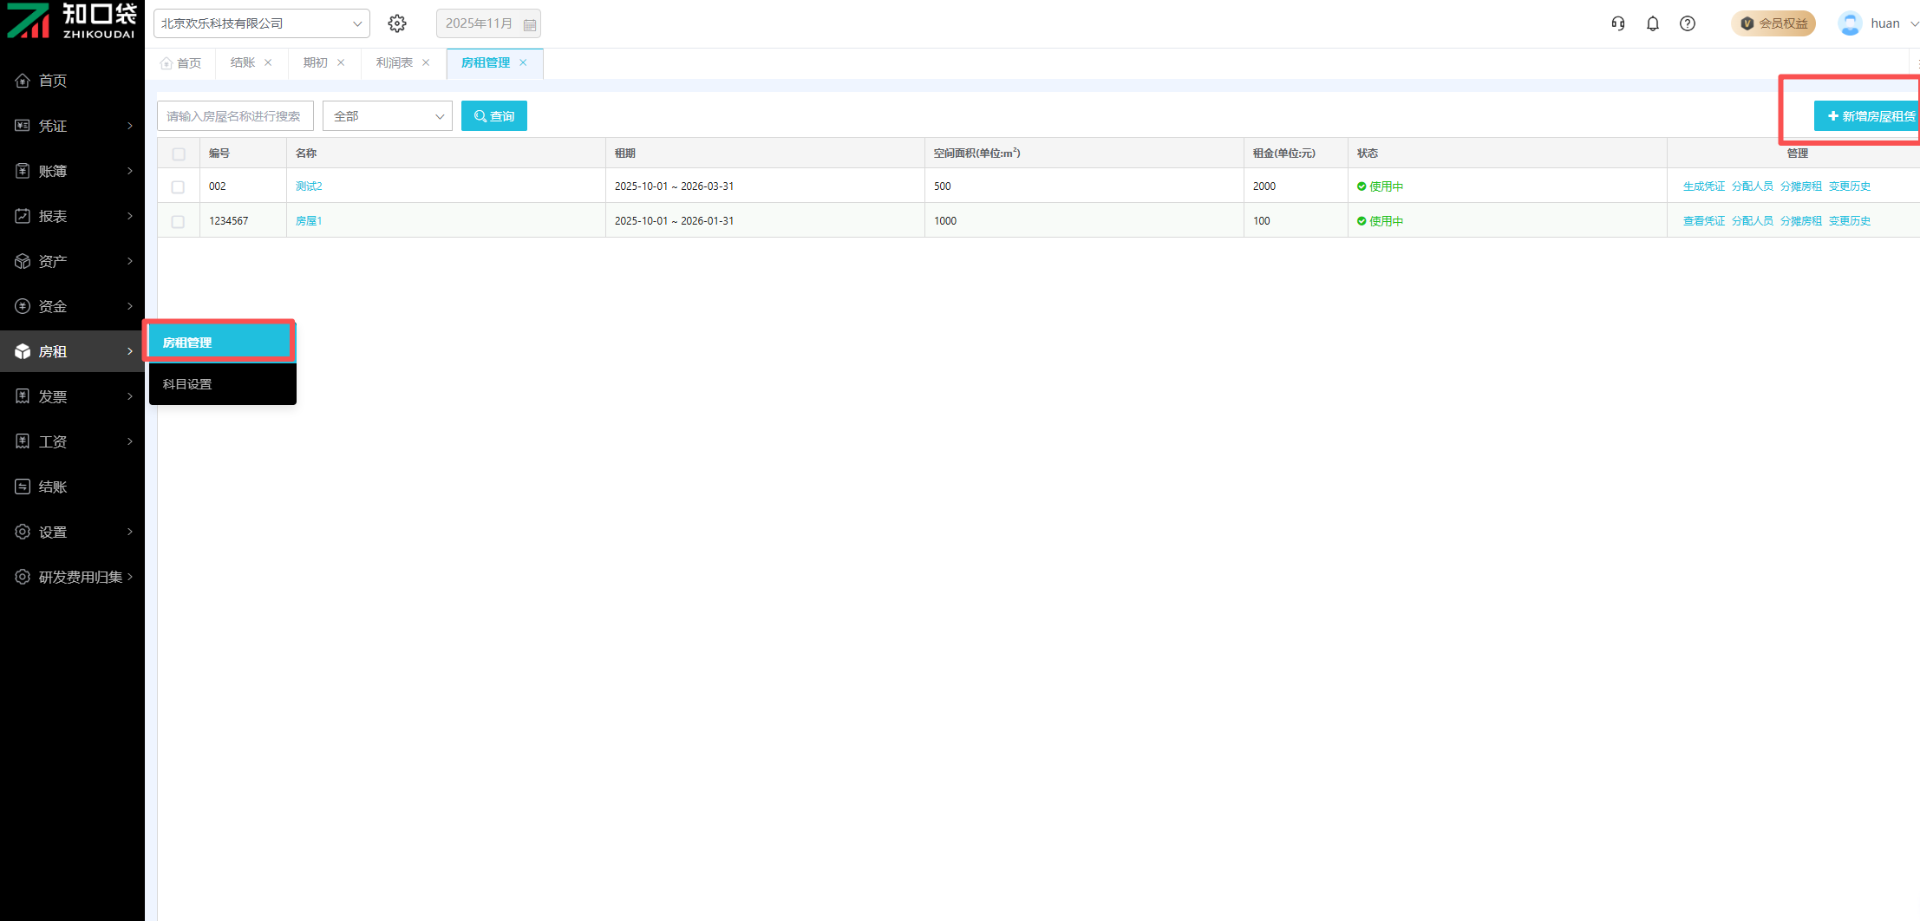This screenshot has height=921, width=1920.
Task: Select 科目设置 in the submenu
Action: 188,384
